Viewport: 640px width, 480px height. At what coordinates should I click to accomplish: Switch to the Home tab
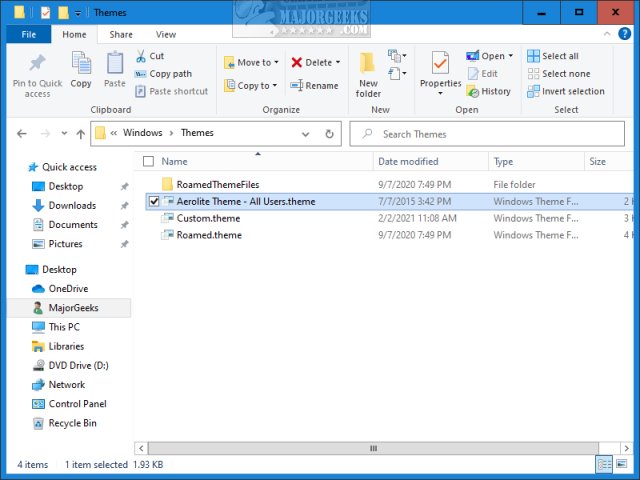click(74, 34)
